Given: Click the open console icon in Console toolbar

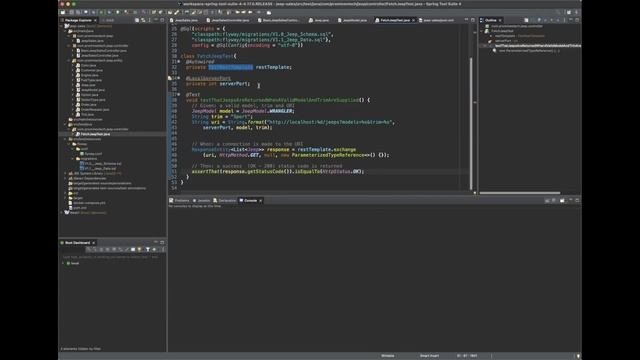Looking at the screenshot, I should click(562, 200).
